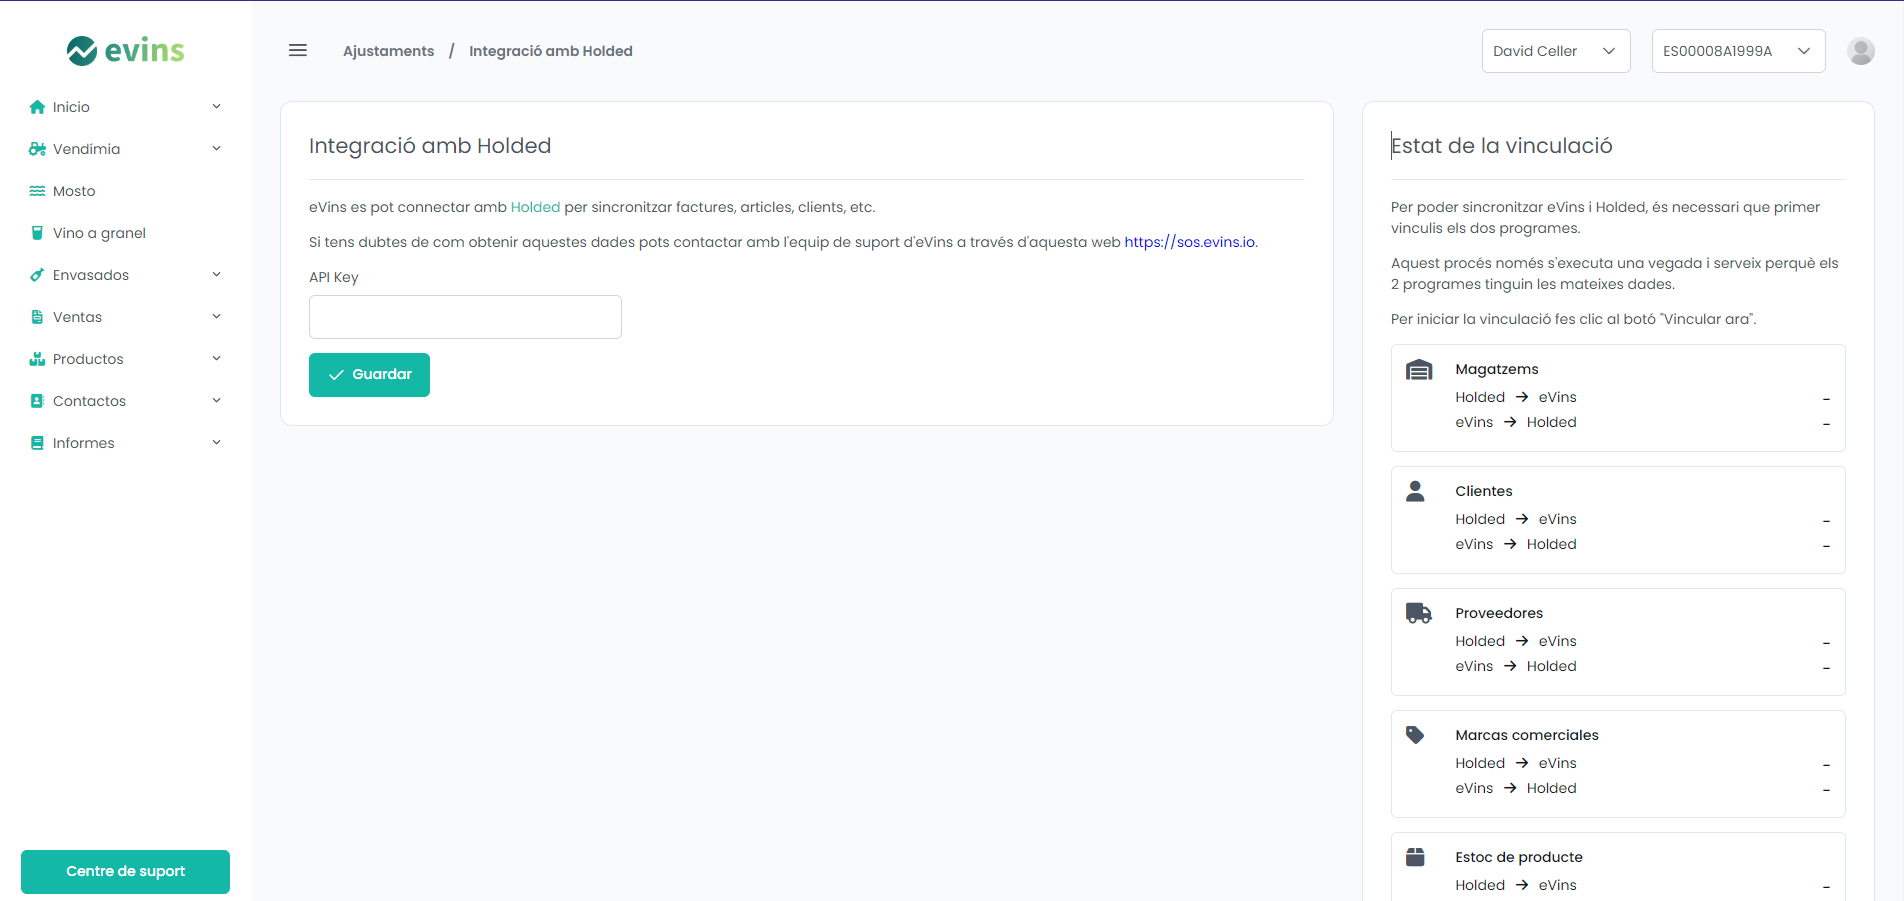Image resolution: width=1904 pixels, height=901 pixels.
Task: Click the Contactos address book icon
Action: click(37, 401)
